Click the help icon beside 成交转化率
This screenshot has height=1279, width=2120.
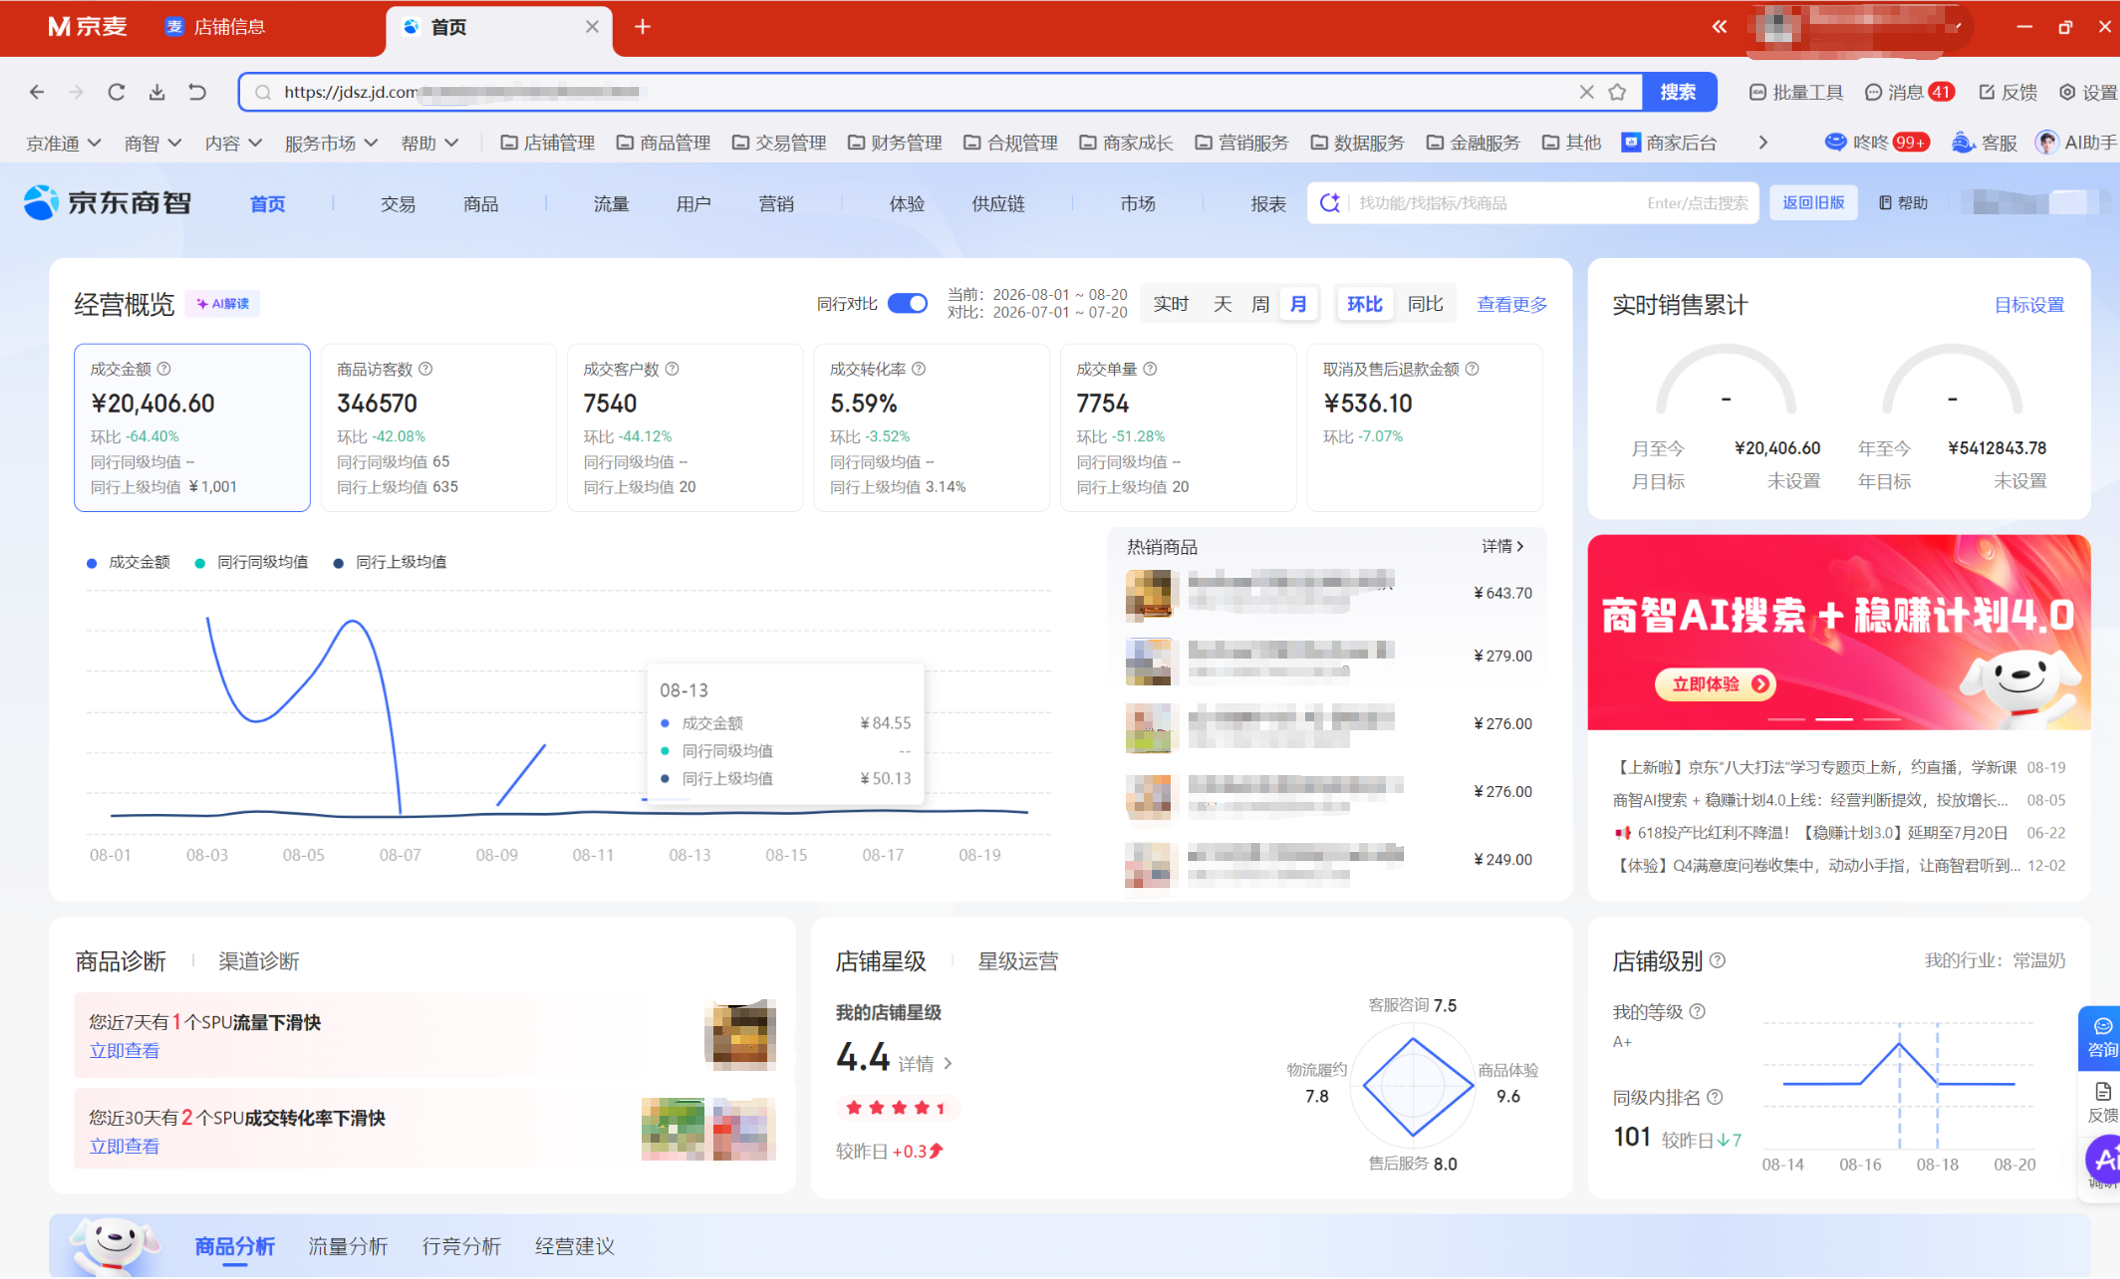coord(919,369)
